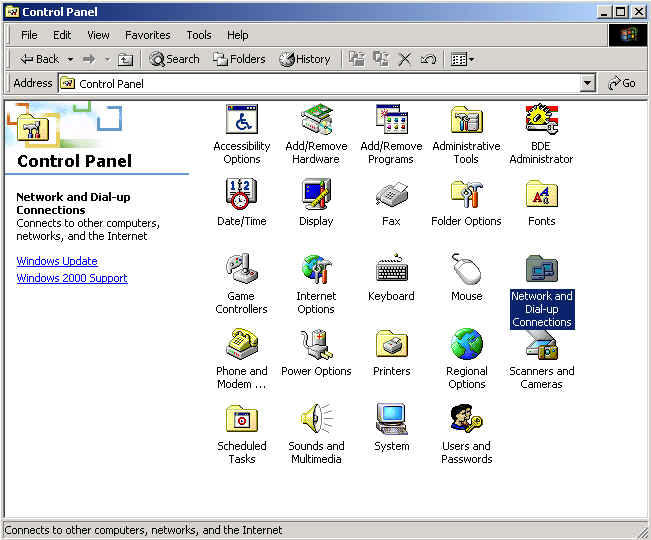The width and height of the screenshot is (651, 540).
Task: Expand the Back history dropdown arrow
Action: coord(70,60)
